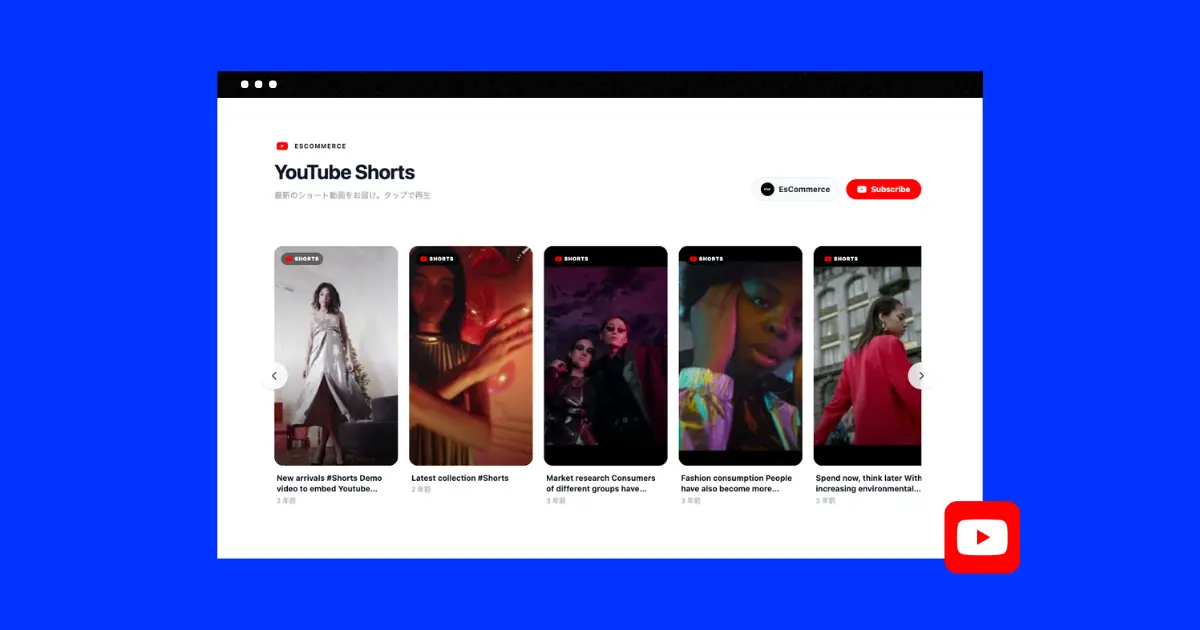Click the YouTube Shorts heading
The width and height of the screenshot is (1200, 630).
344,172
